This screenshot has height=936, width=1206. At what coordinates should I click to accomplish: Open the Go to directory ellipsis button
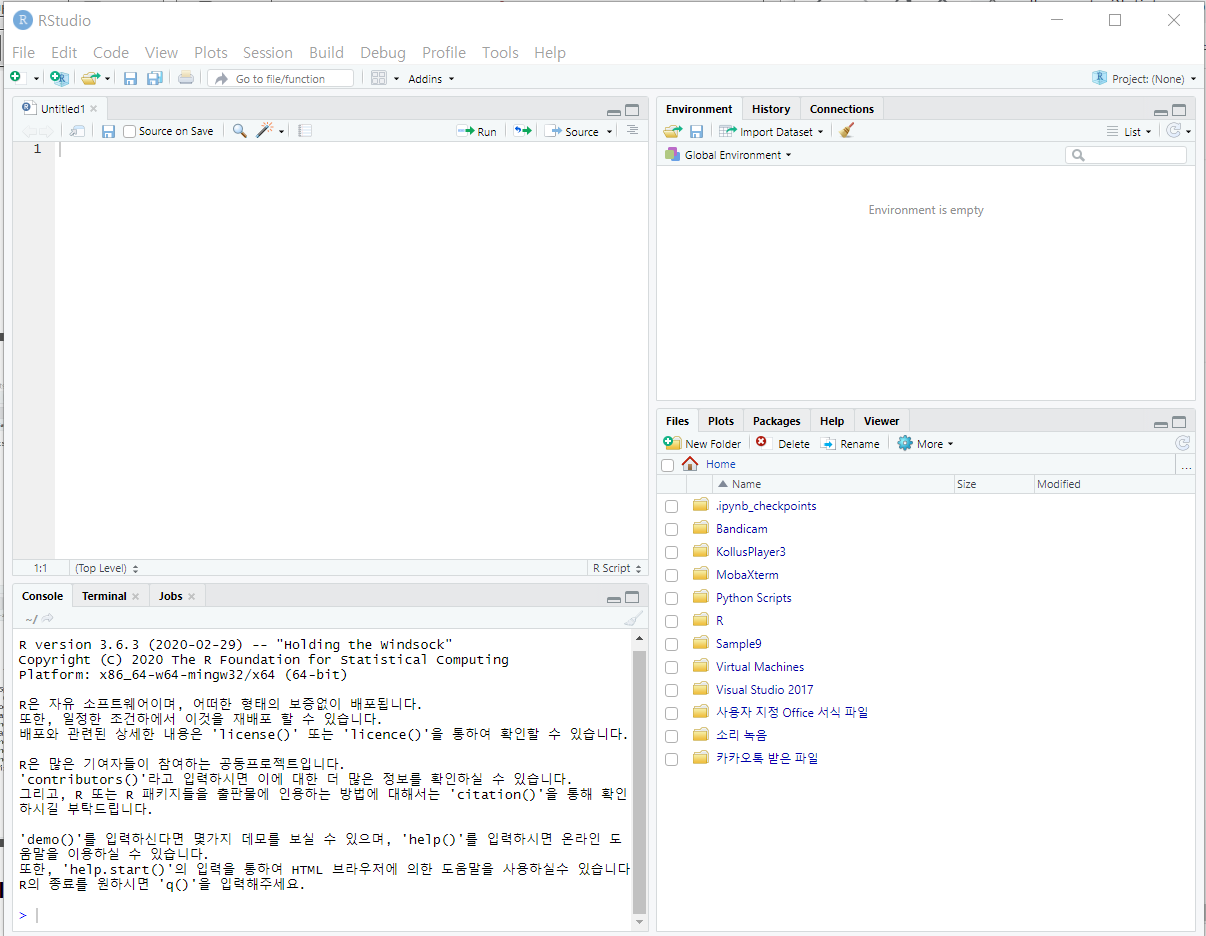coord(1186,465)
